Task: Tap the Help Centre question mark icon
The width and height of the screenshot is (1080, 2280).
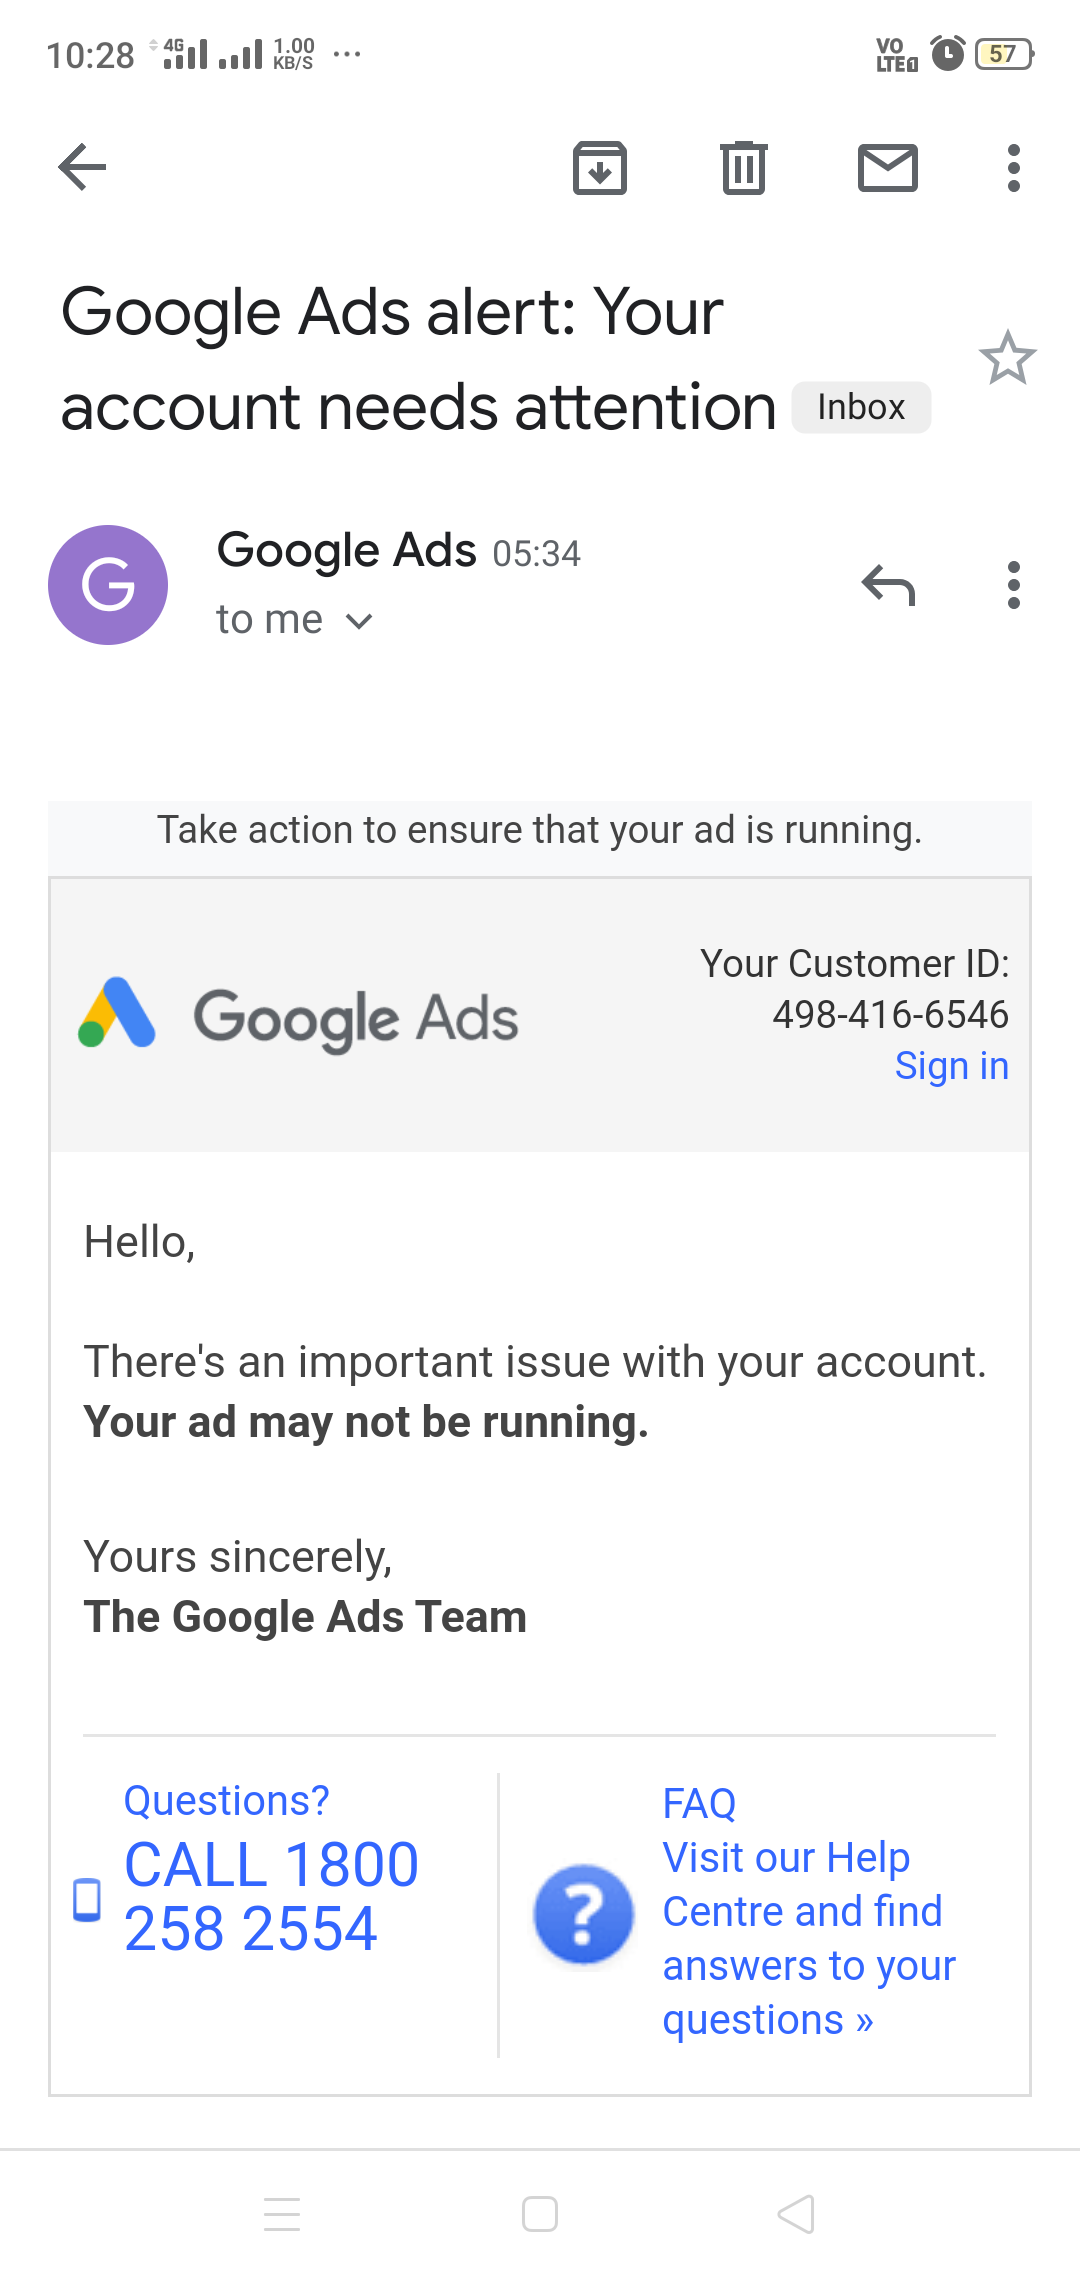Action: click(x=584, y=1914)
